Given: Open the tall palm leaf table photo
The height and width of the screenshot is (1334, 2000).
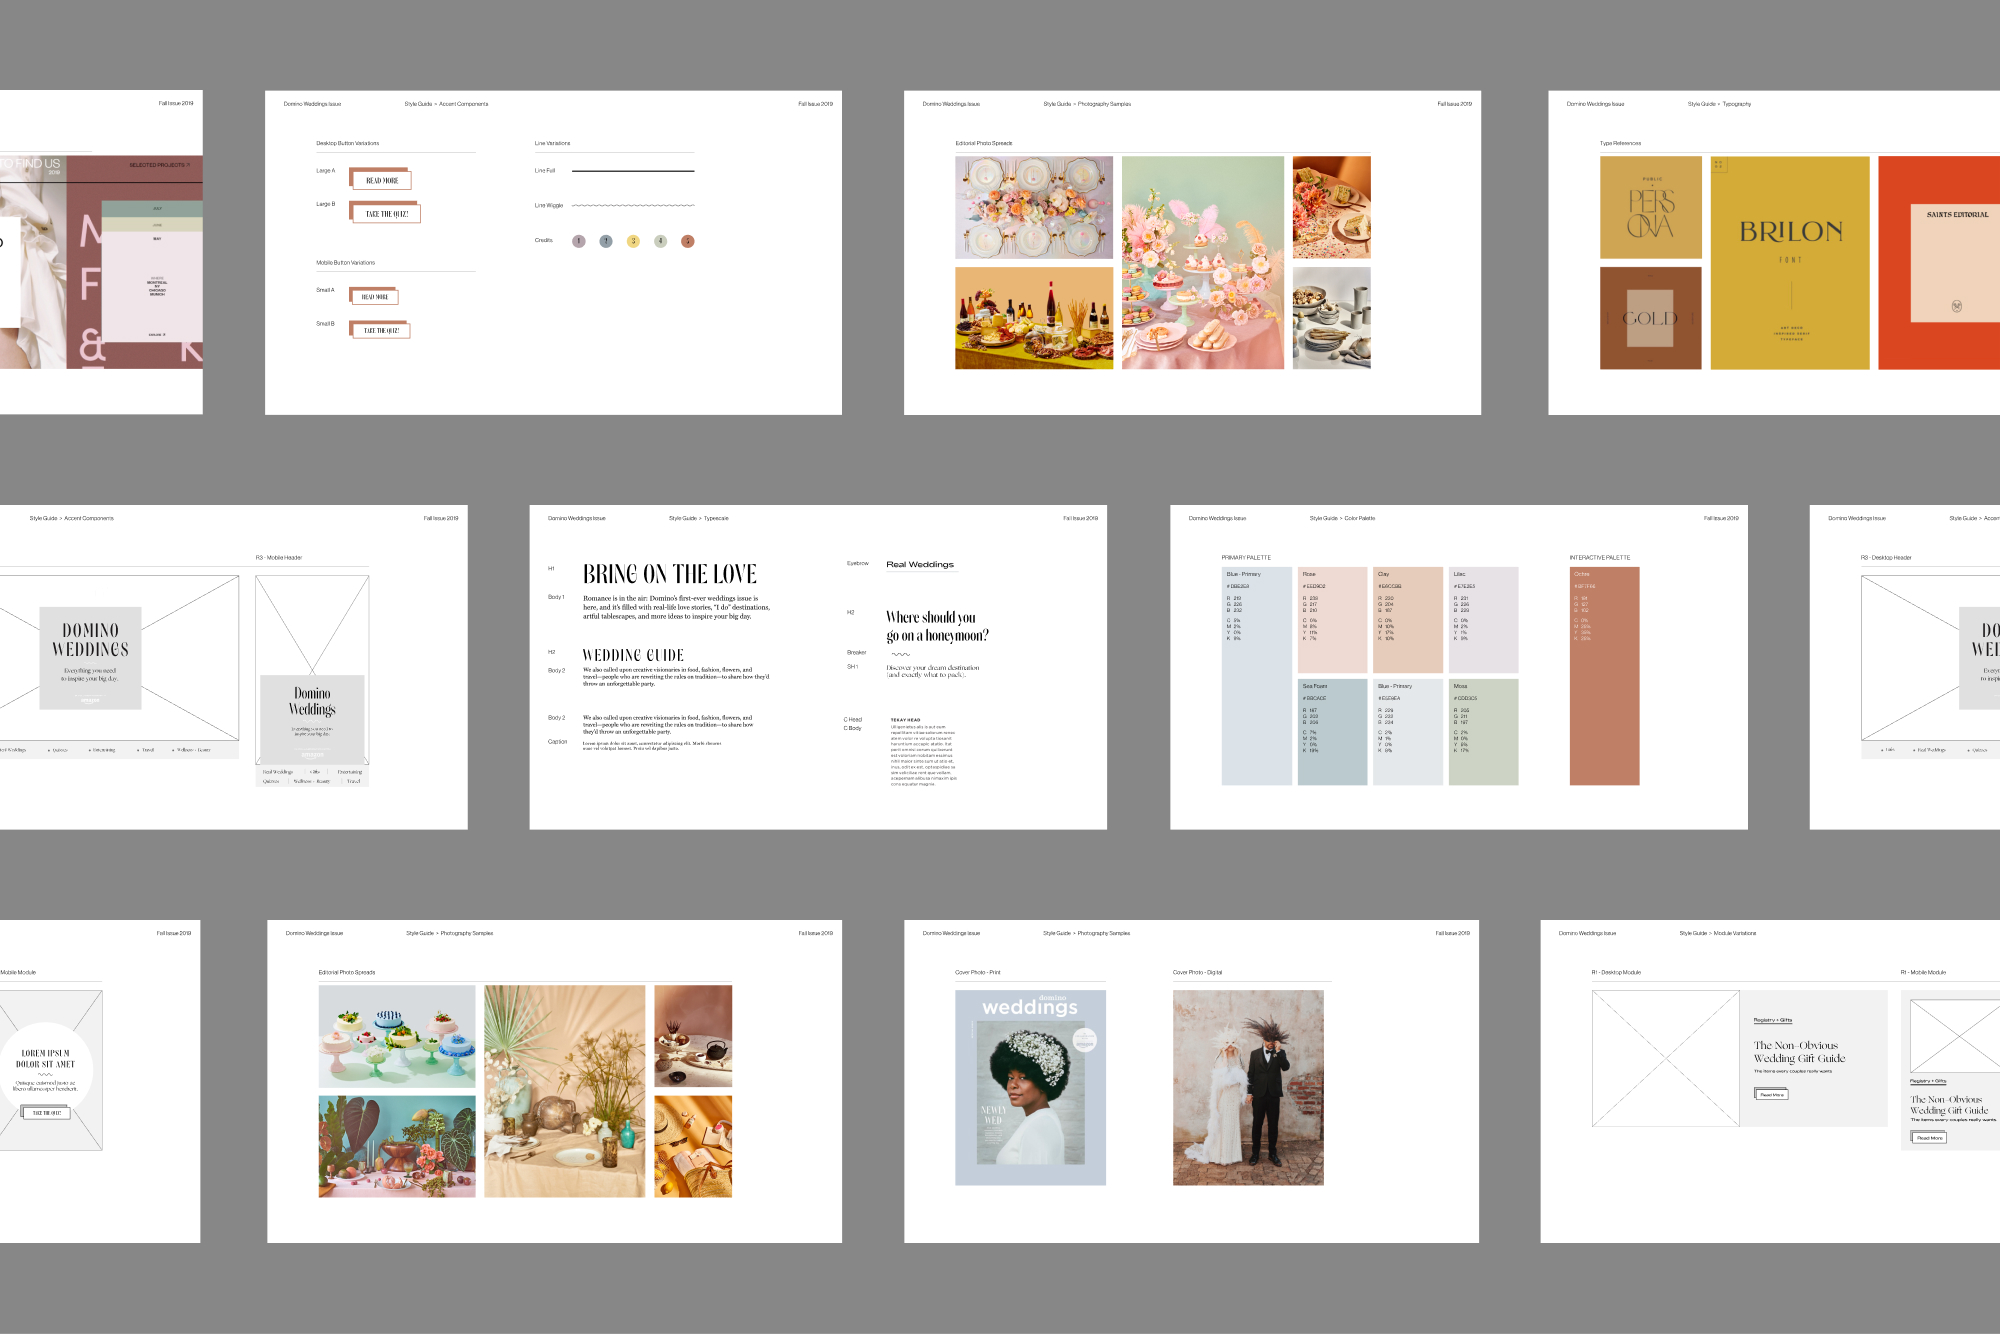Looking at the screenshot, I should click(x=565, y=1091).
